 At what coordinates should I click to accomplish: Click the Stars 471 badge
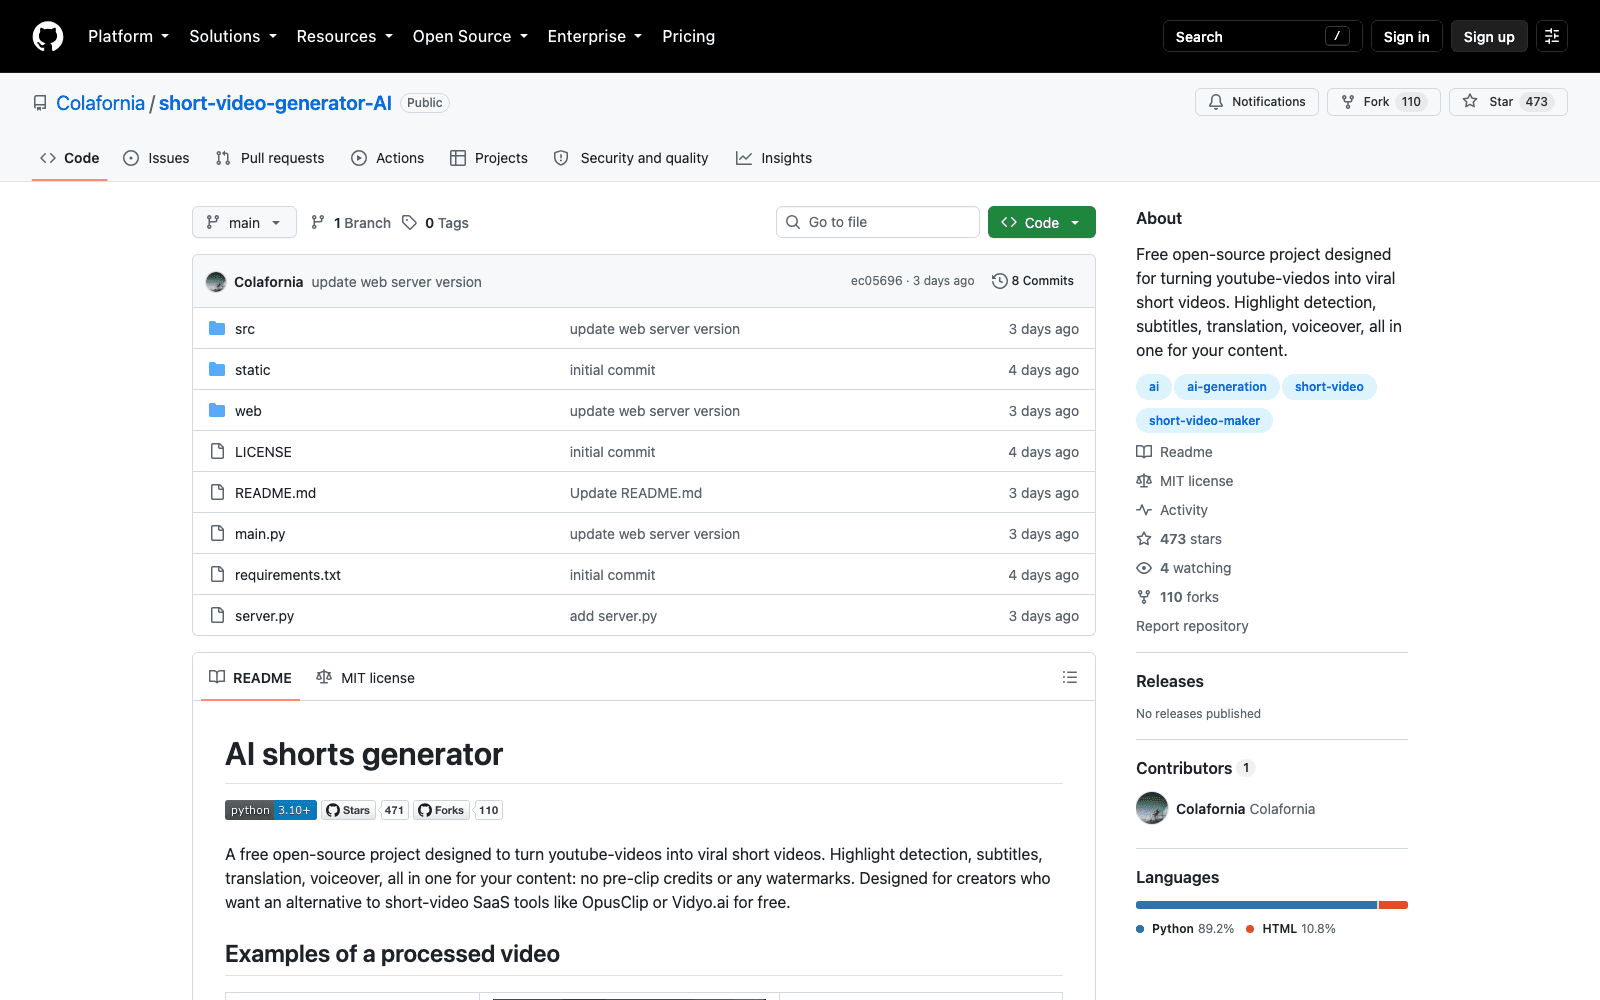tap(365, 810)
